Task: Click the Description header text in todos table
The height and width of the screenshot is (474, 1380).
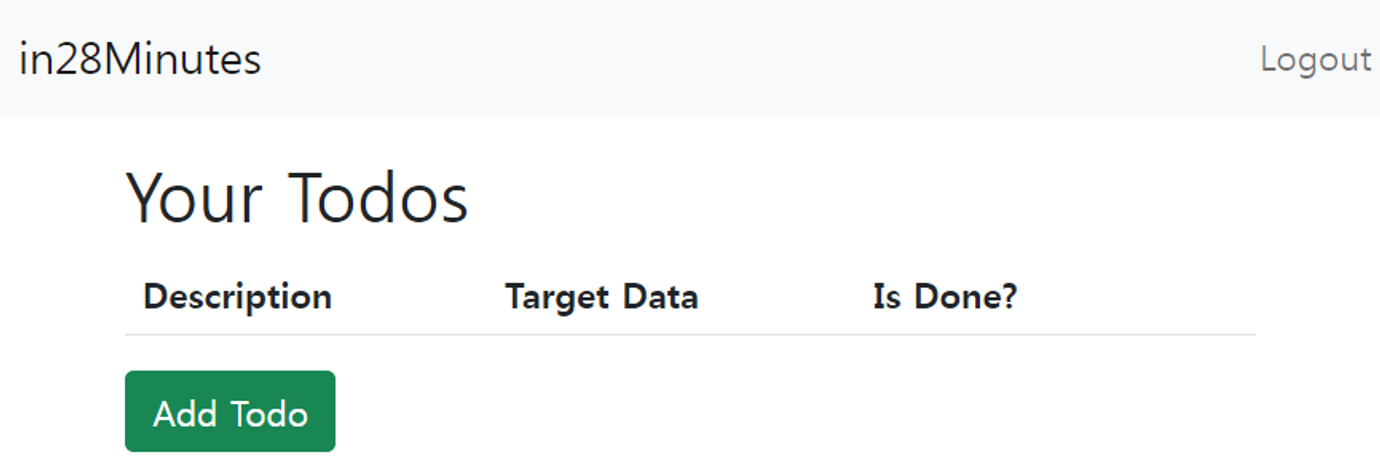Action: 238,297
